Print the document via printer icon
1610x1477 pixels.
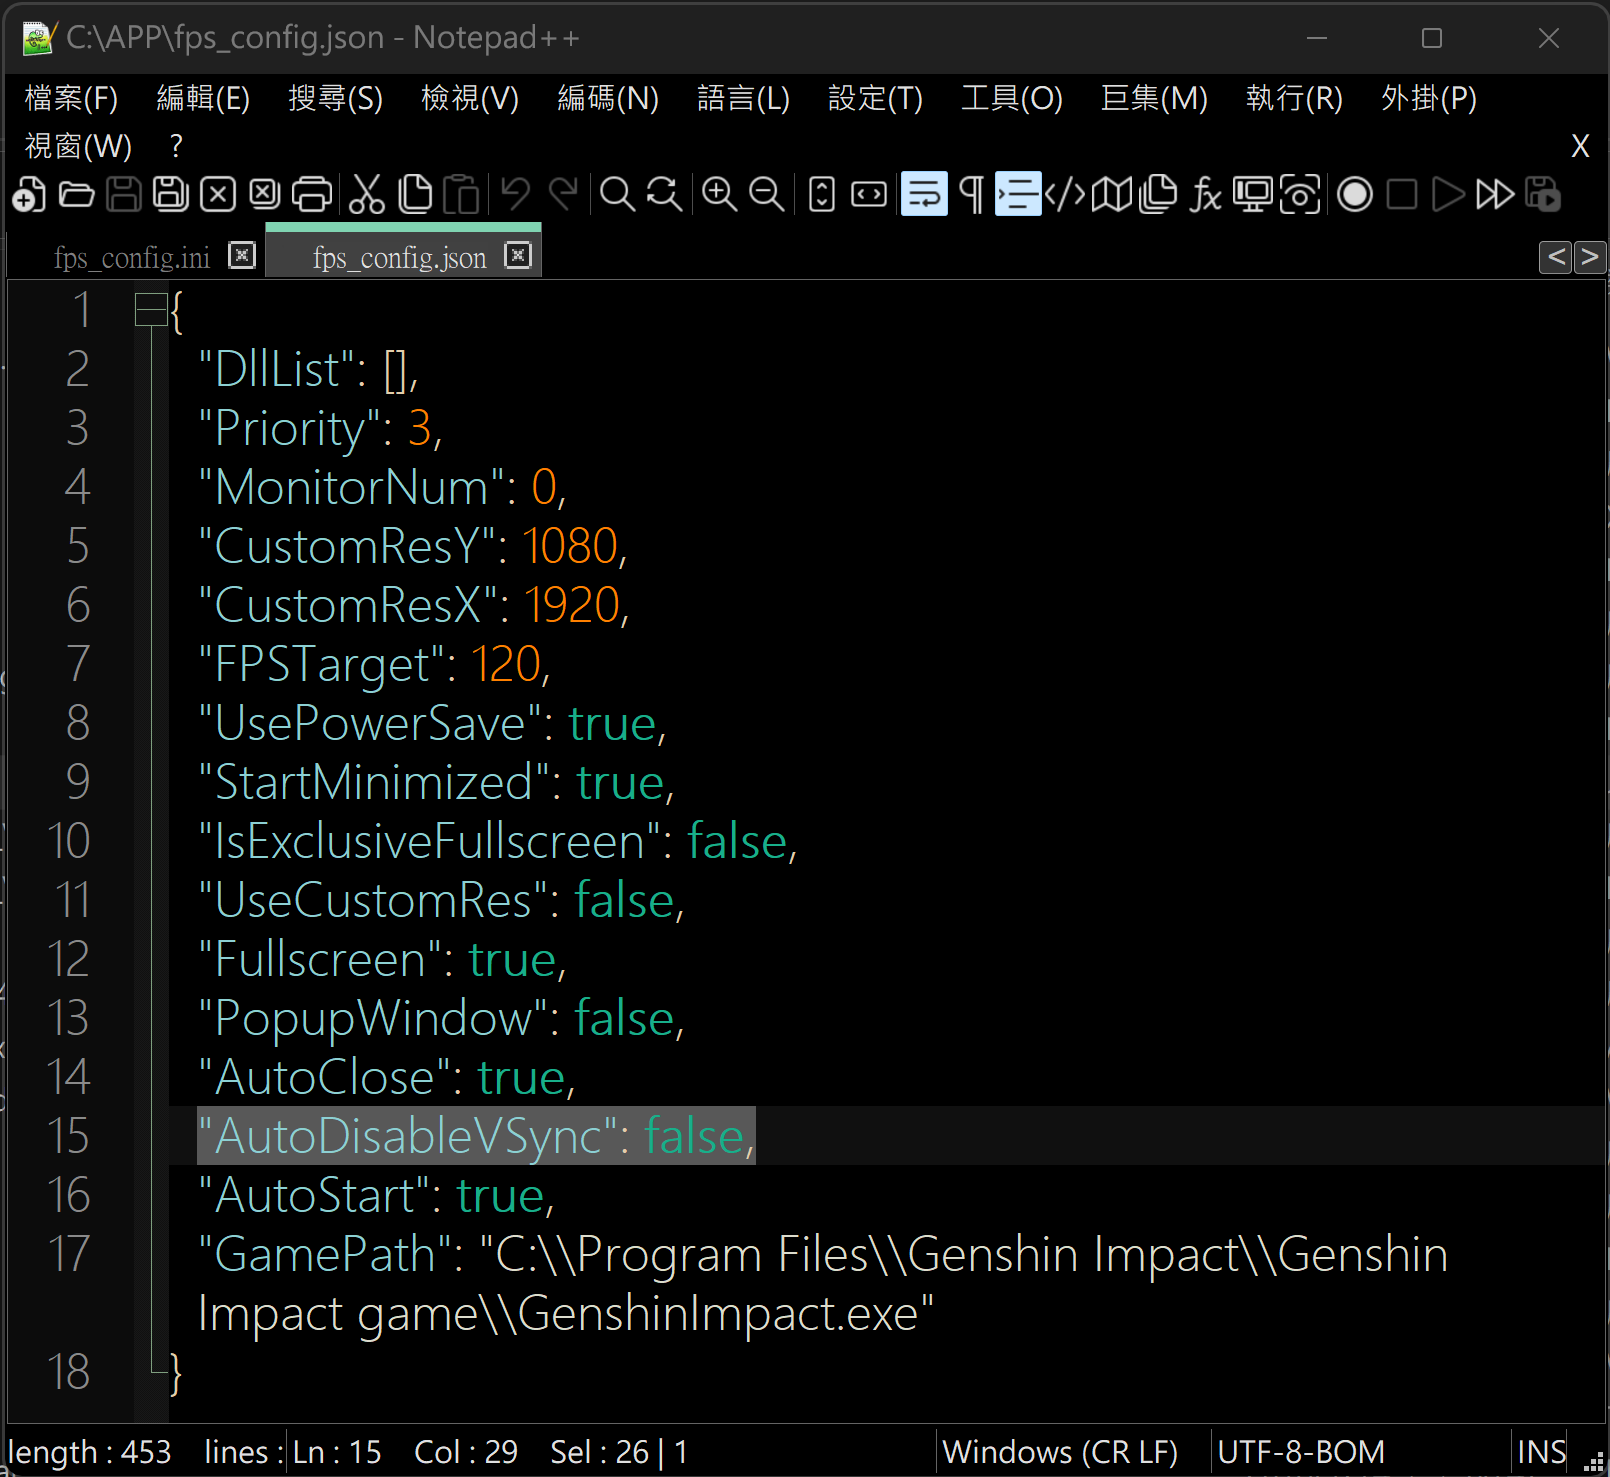coord(312,194)
